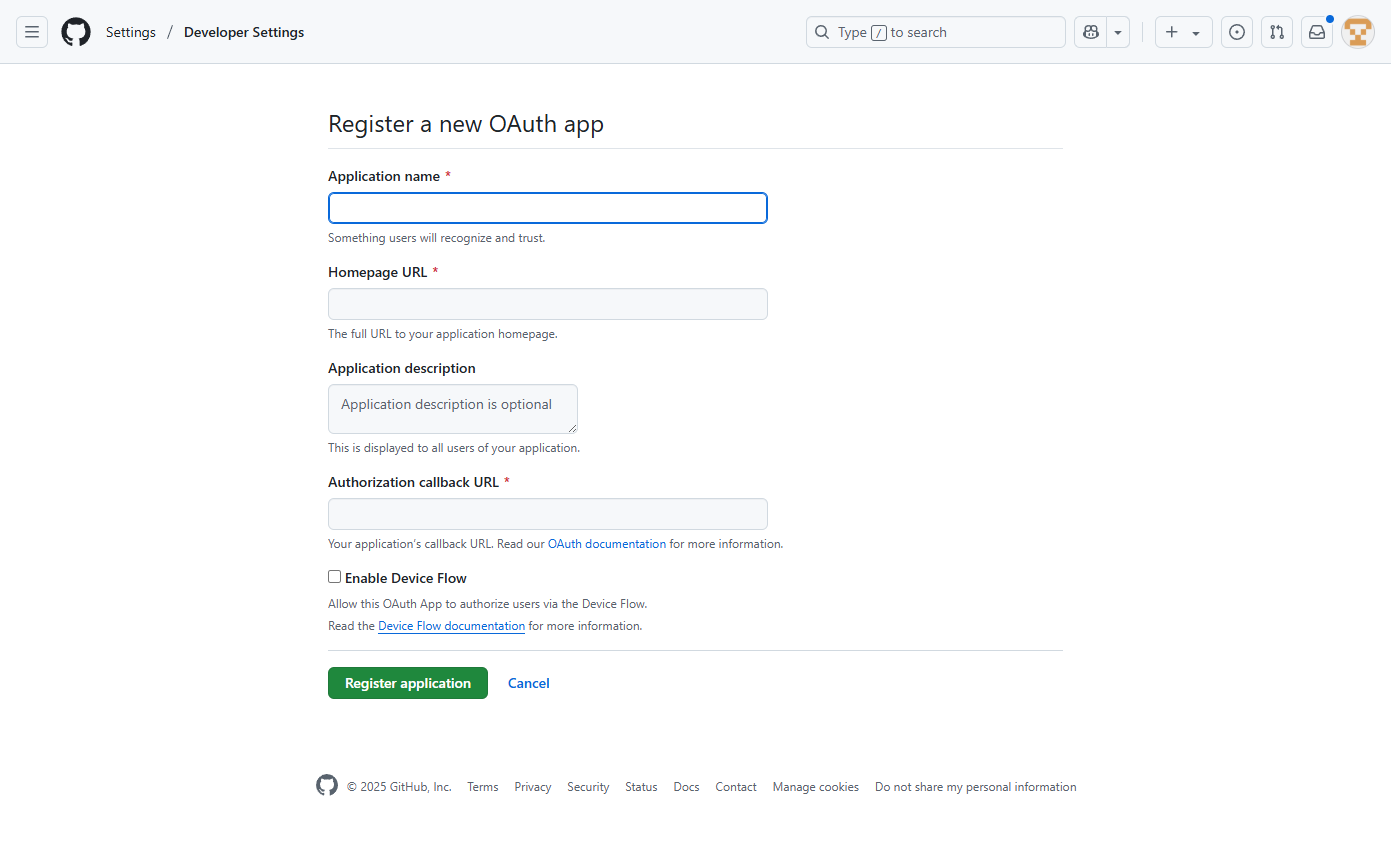This screenshot has height=848, width=1391.
Task: Enable the Device Flow checkbox
Action: pyautogui.click(x=335, y=577)
